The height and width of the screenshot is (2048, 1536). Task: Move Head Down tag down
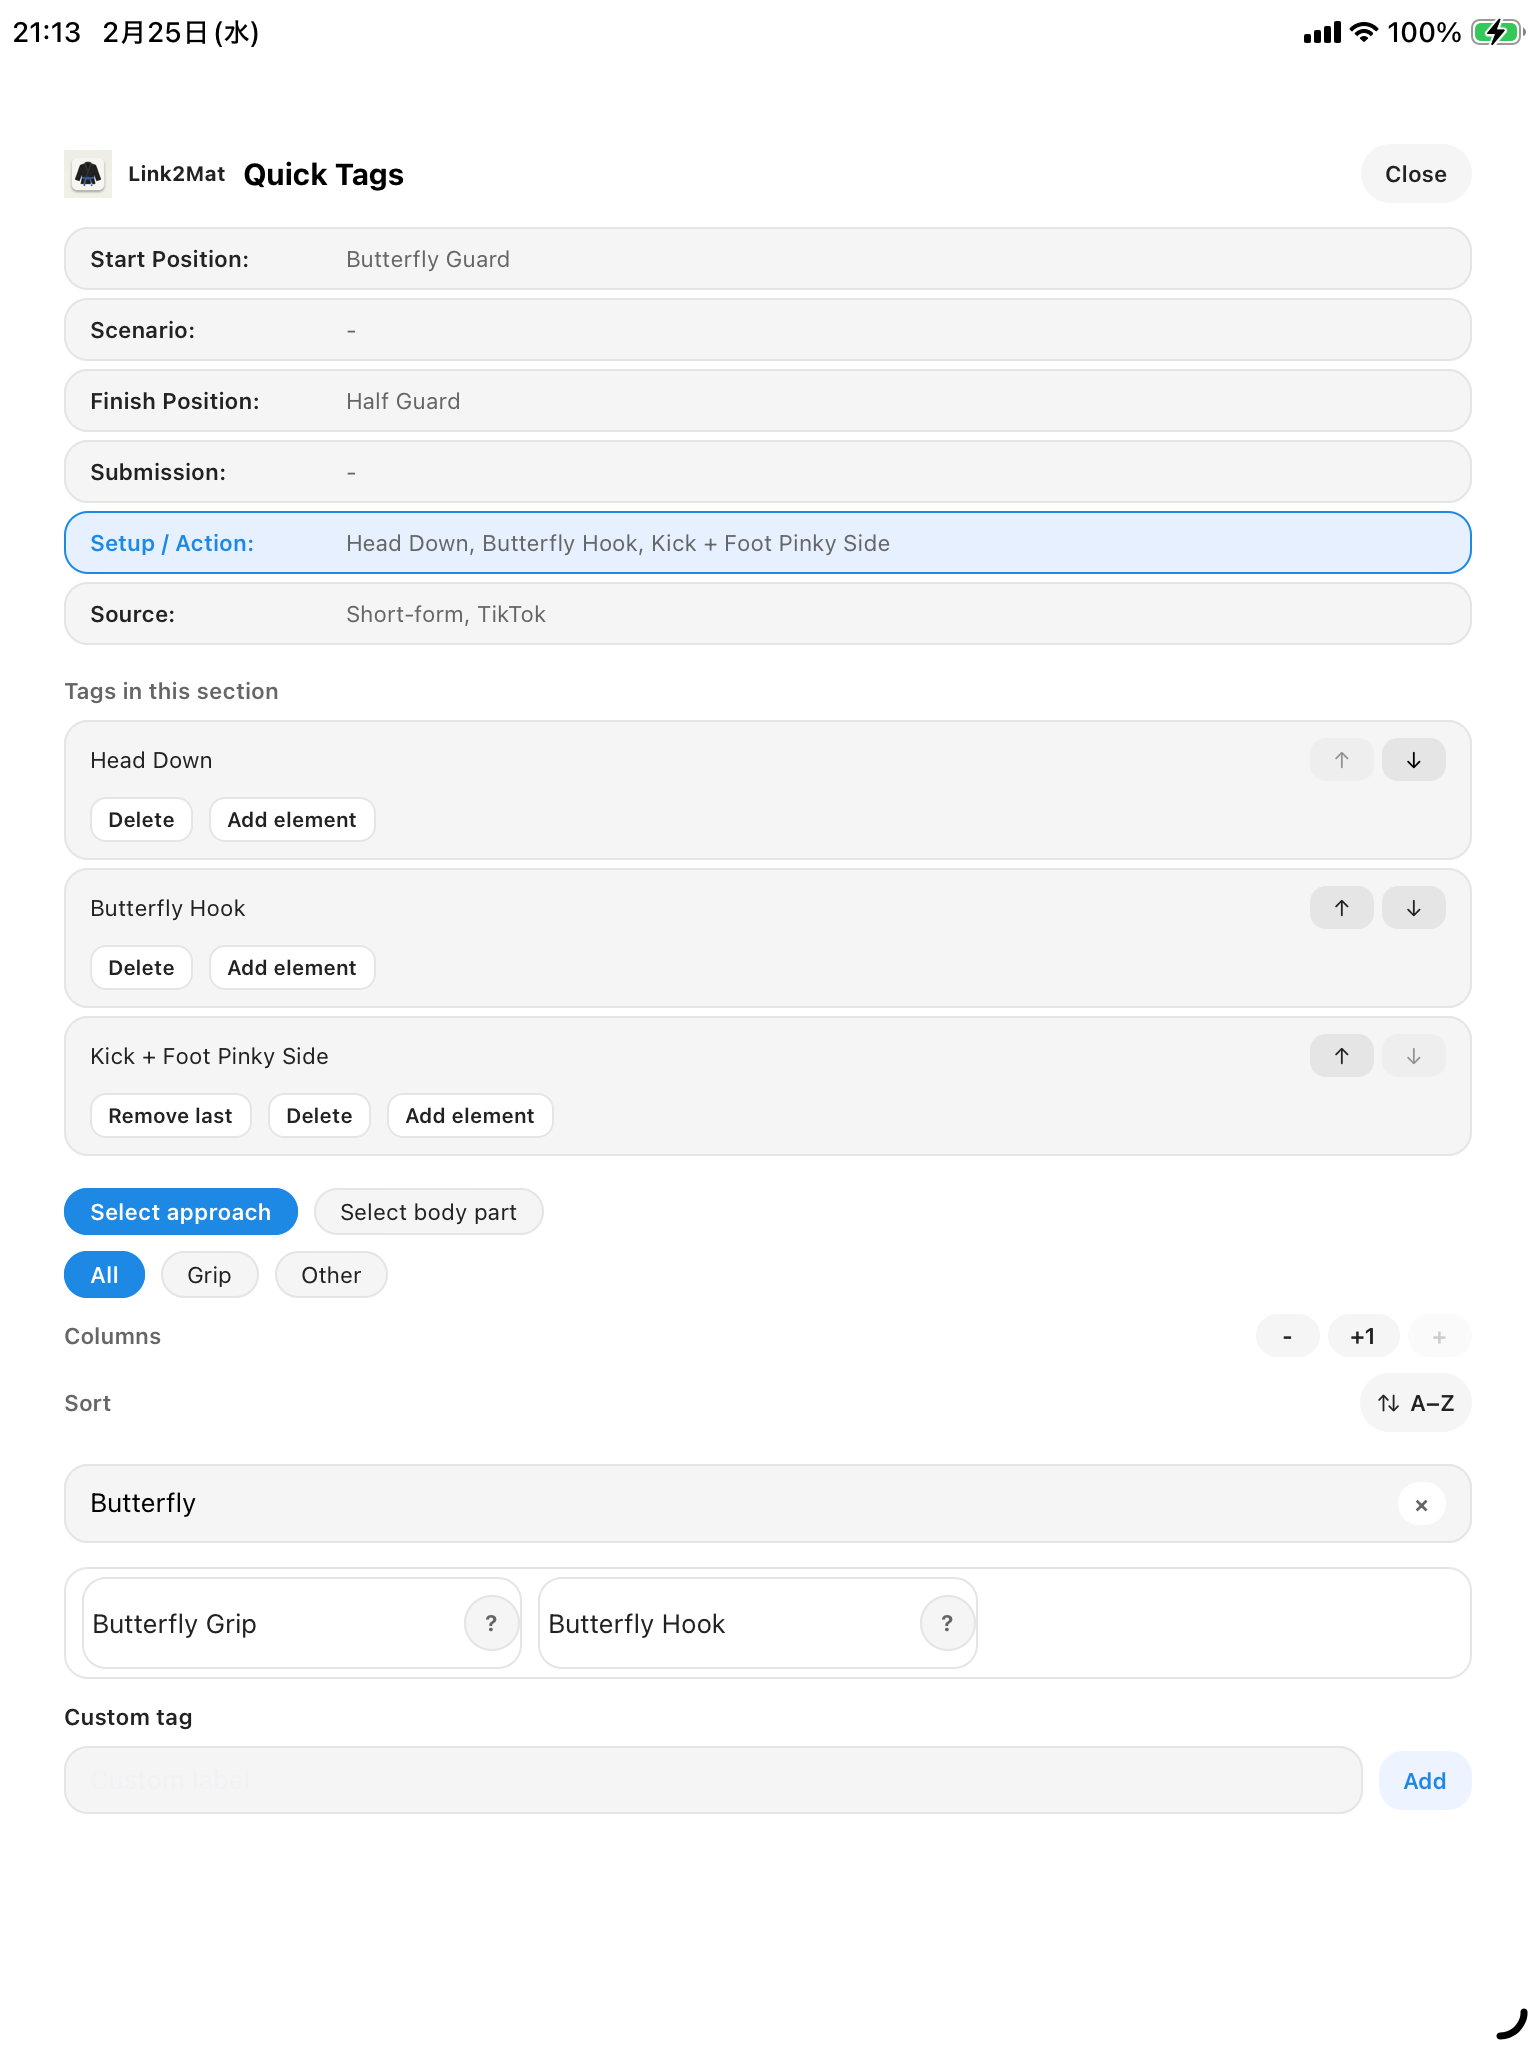(x=1413, y=760)
